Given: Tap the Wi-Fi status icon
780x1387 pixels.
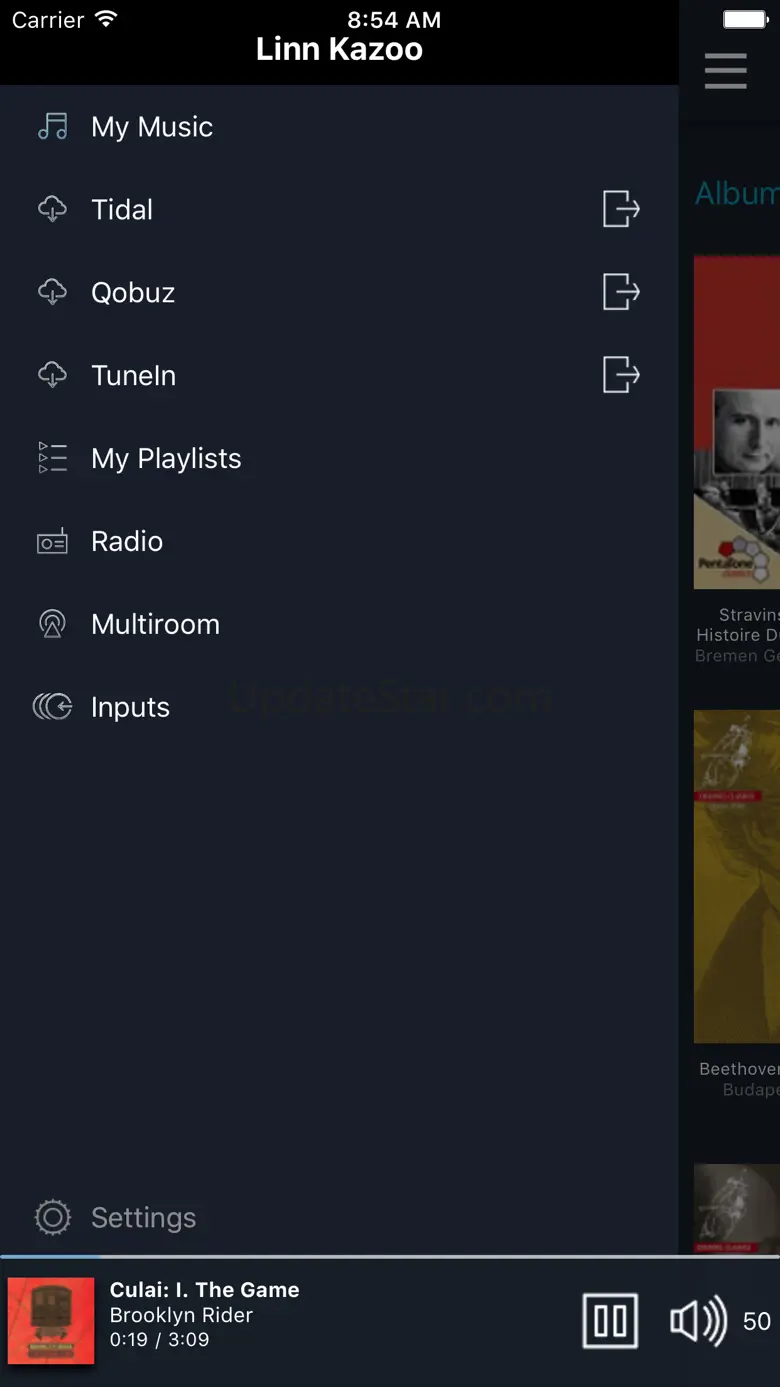Looking at the screenshot, I should tap(106, 19).
